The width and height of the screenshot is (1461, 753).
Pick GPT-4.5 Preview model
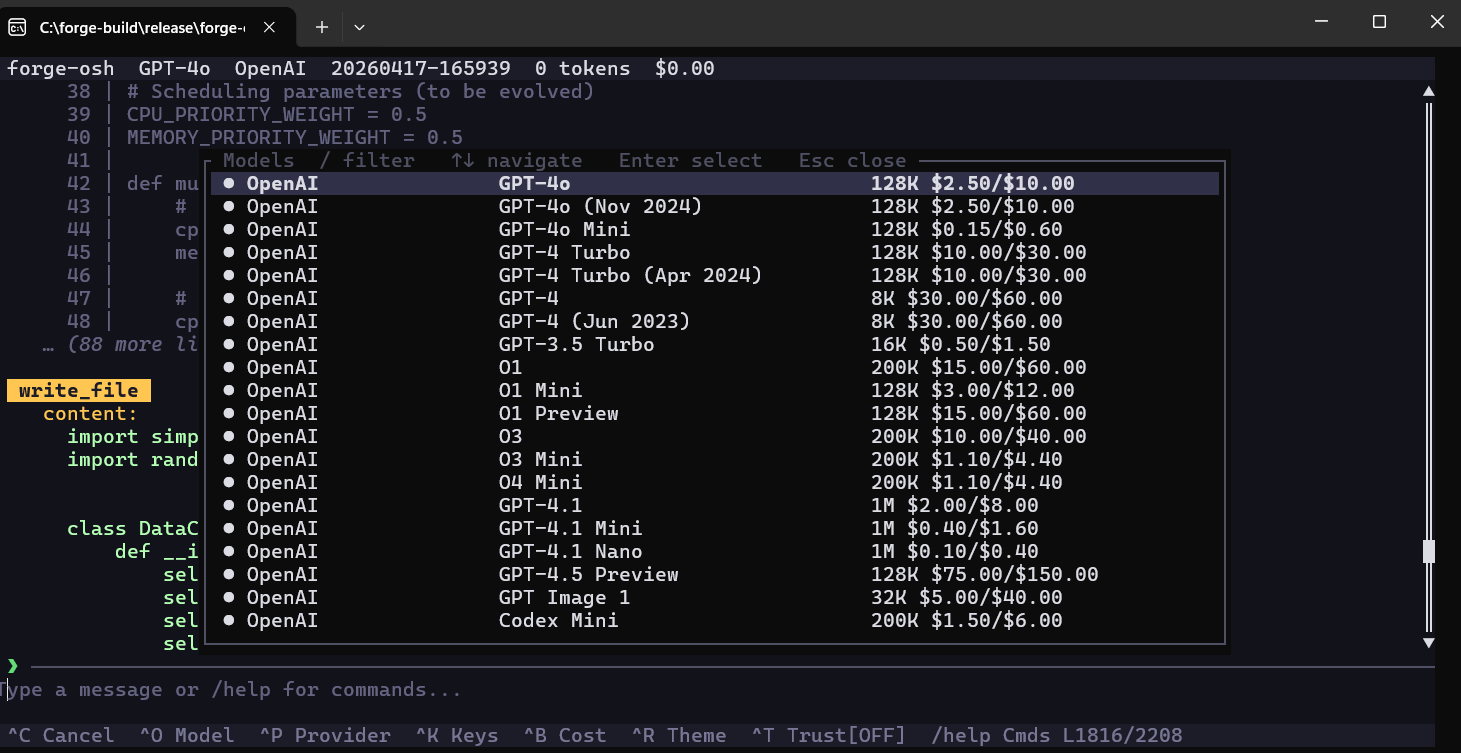(714, 575)
